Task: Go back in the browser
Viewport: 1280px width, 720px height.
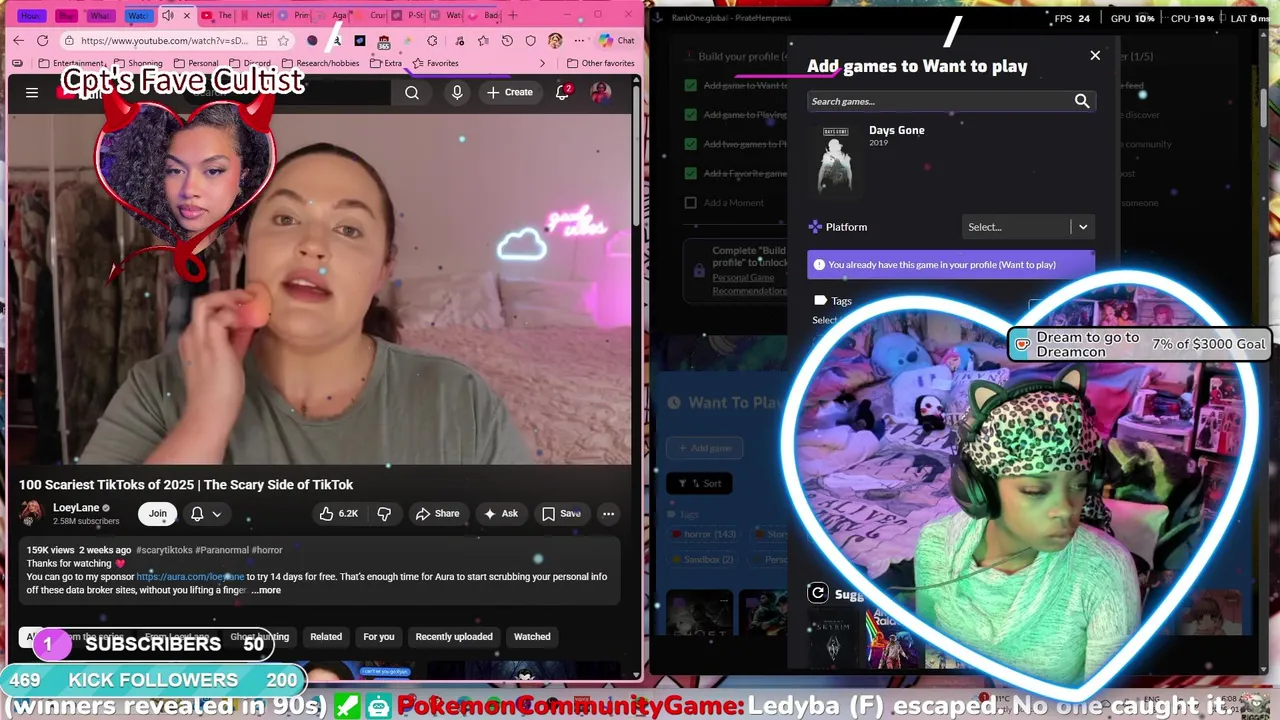Action: tap(18, 40)
